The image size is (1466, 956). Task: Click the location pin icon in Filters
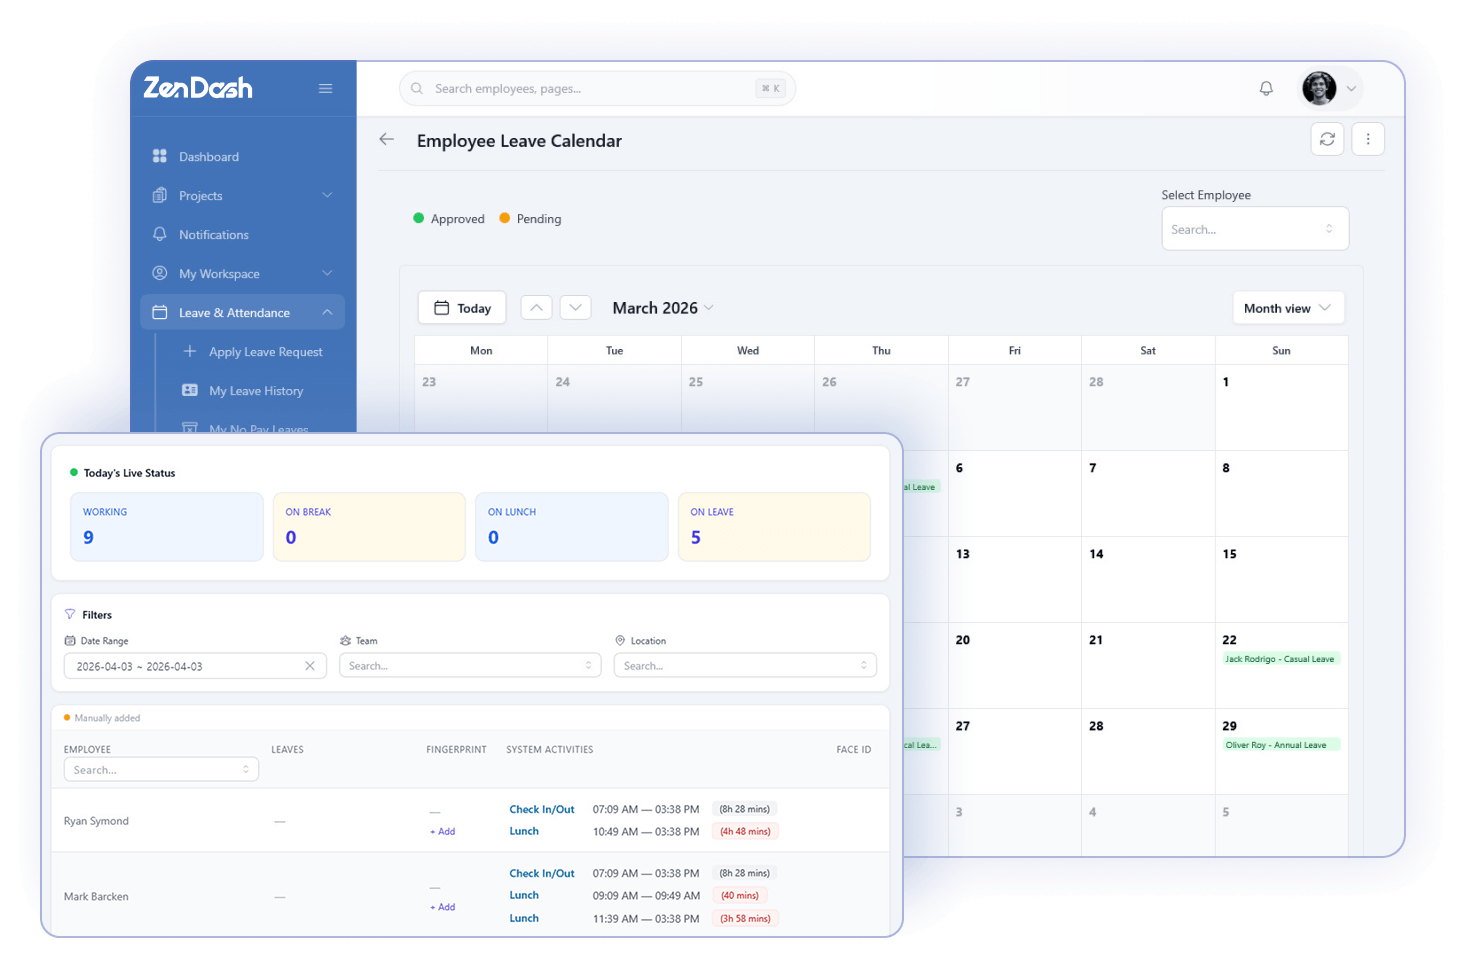click(x=620, y=640)
